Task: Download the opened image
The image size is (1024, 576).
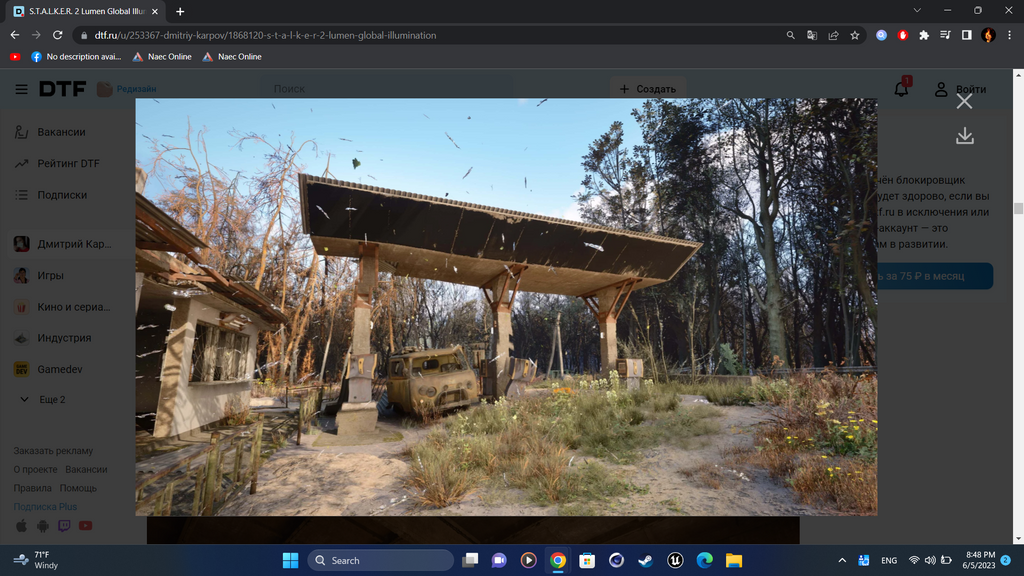Action: tap(965, 136)
